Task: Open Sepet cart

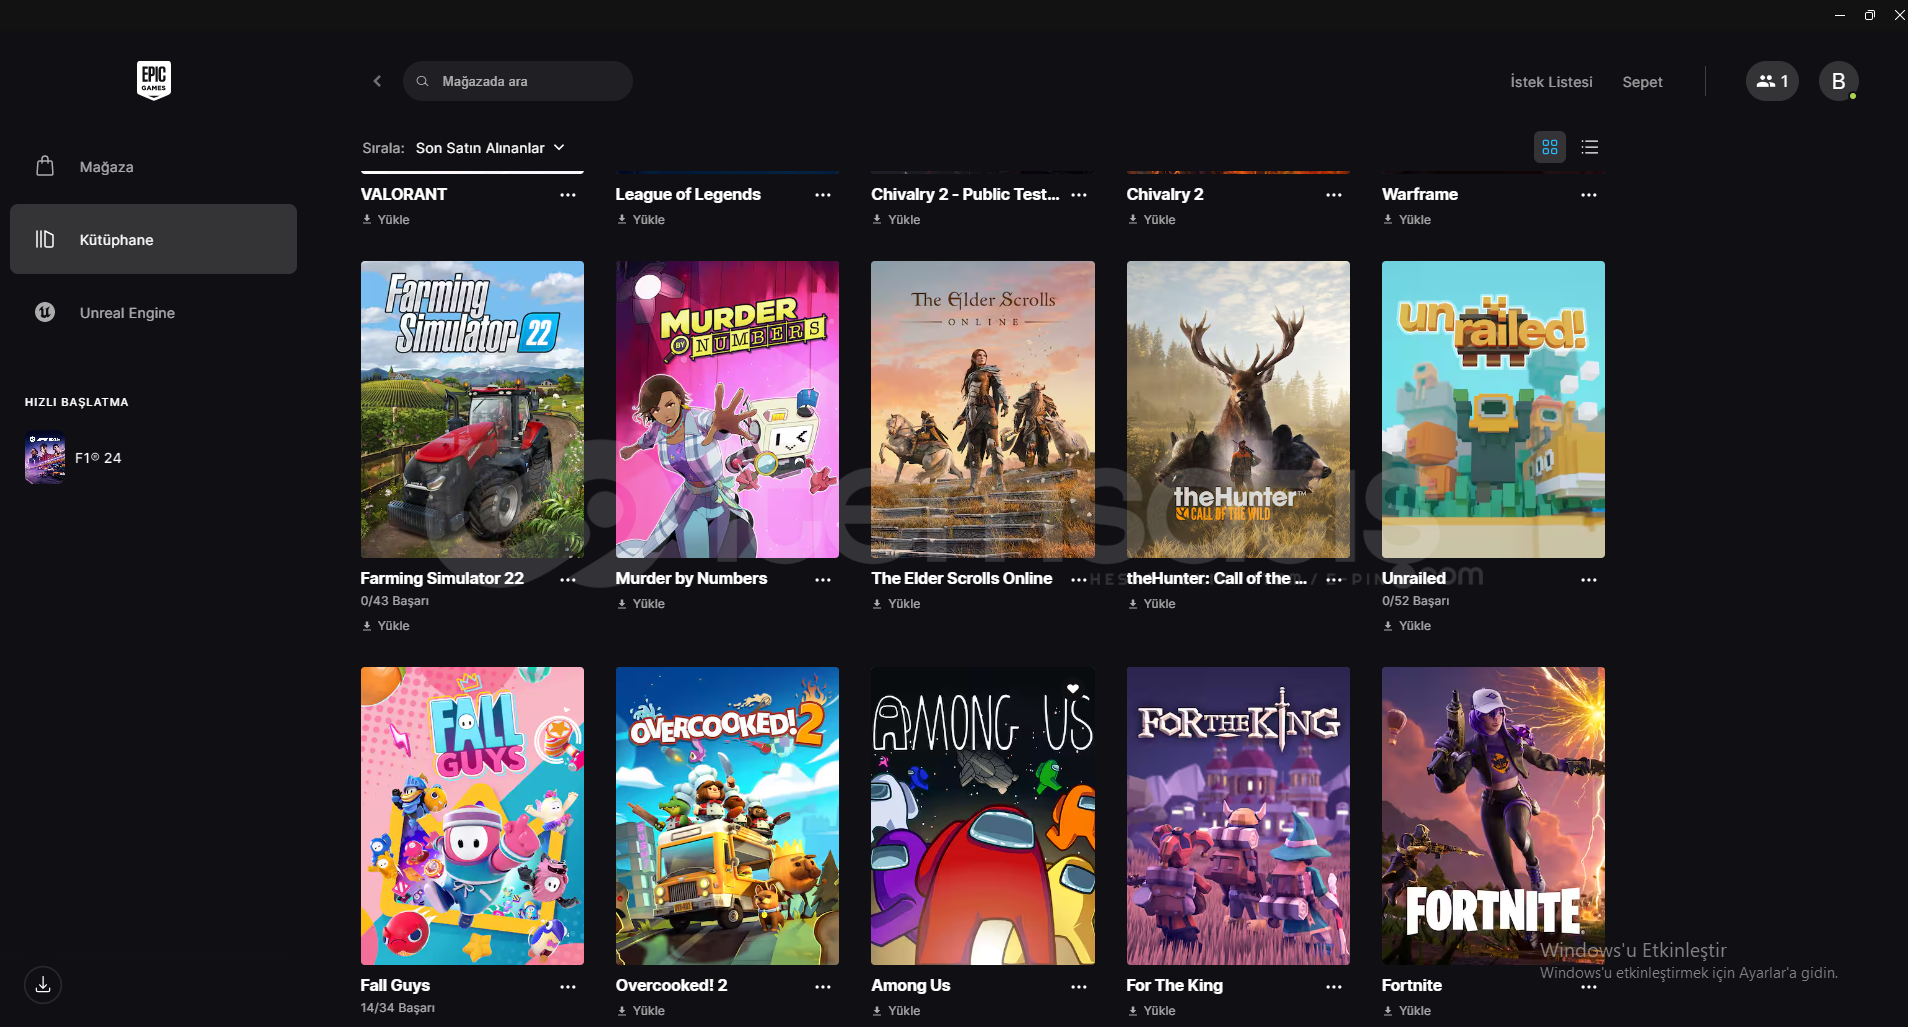Action: coord(1642,82)
